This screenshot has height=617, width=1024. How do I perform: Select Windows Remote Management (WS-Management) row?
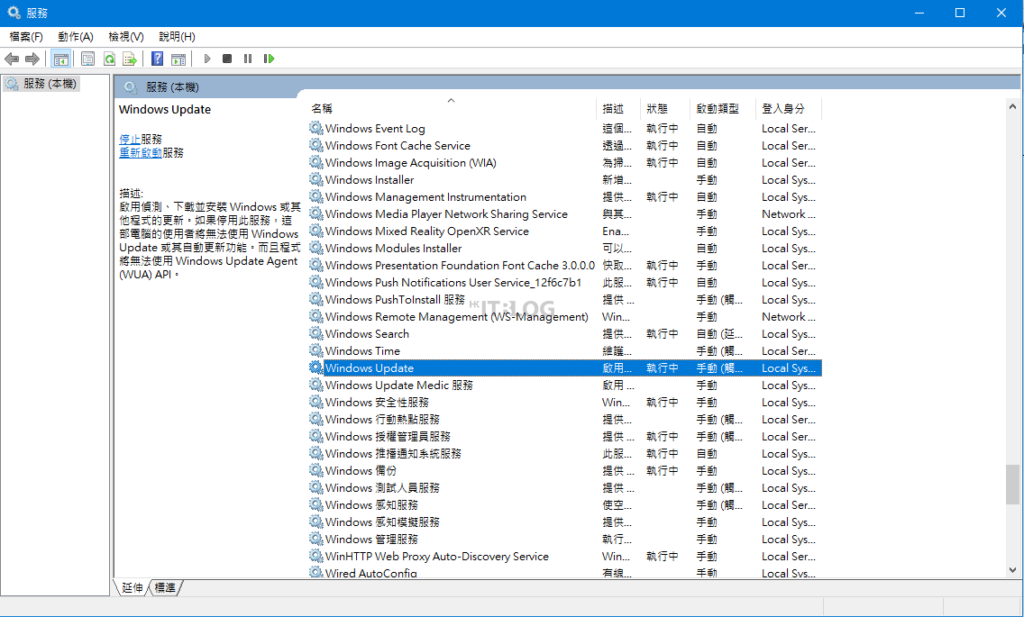565,317
